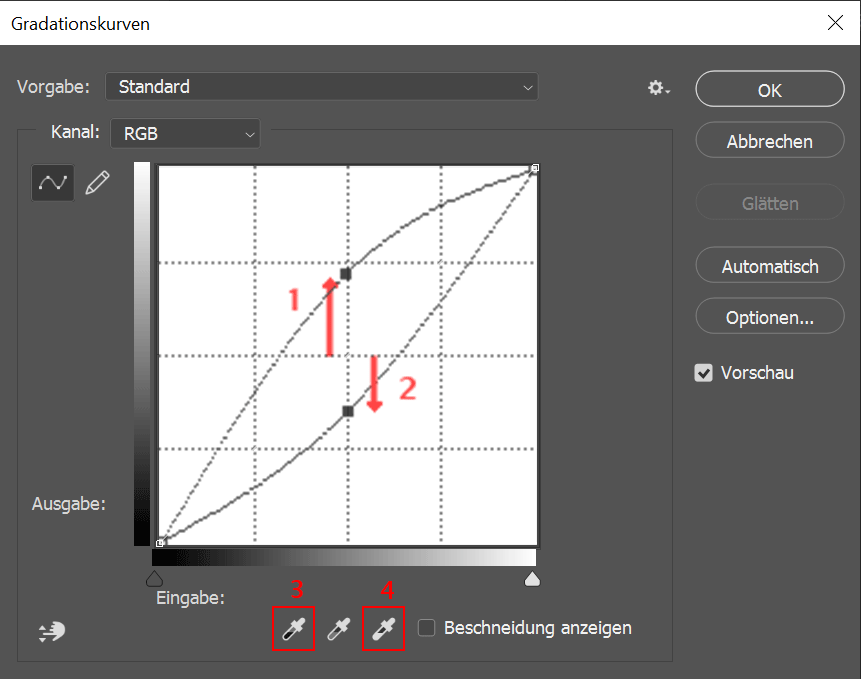This screenshot has width=861, height=679.
Task: Click the Abbrechen button
Action: point(770,140)
